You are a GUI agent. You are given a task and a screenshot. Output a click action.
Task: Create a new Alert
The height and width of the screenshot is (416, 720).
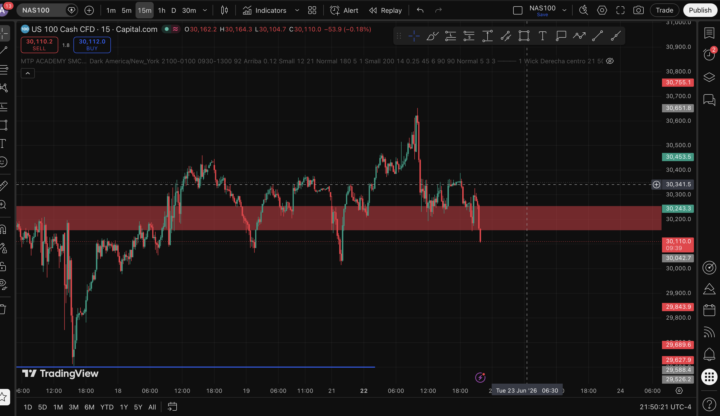coord(344,10)
